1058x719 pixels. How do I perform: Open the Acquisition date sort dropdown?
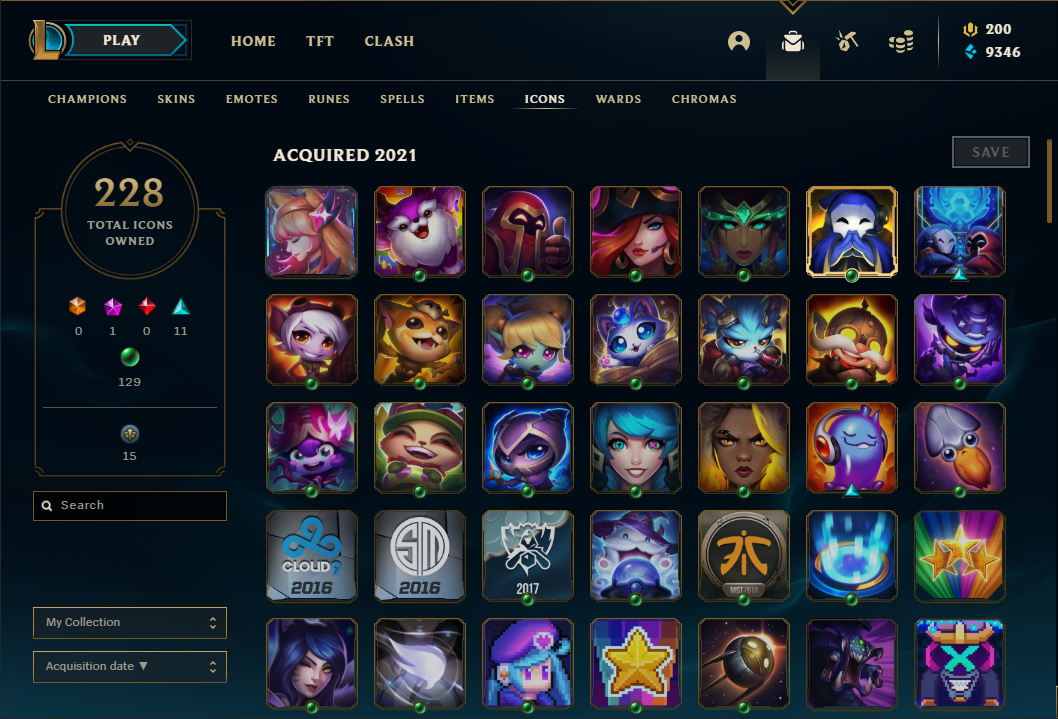click(130, 666)
